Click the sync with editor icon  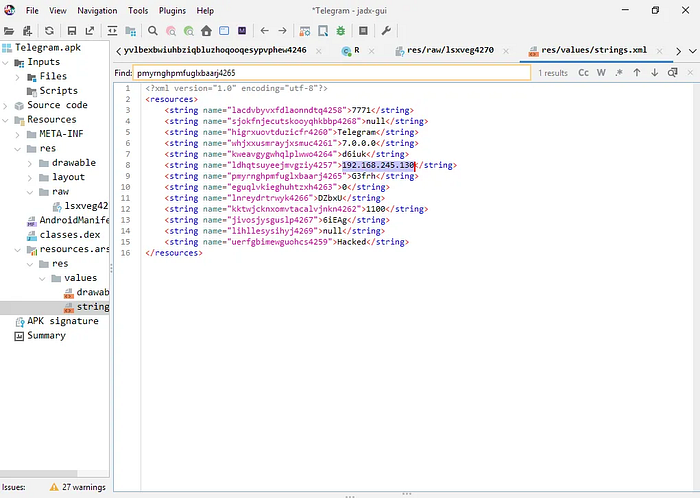tap(112, 31)
